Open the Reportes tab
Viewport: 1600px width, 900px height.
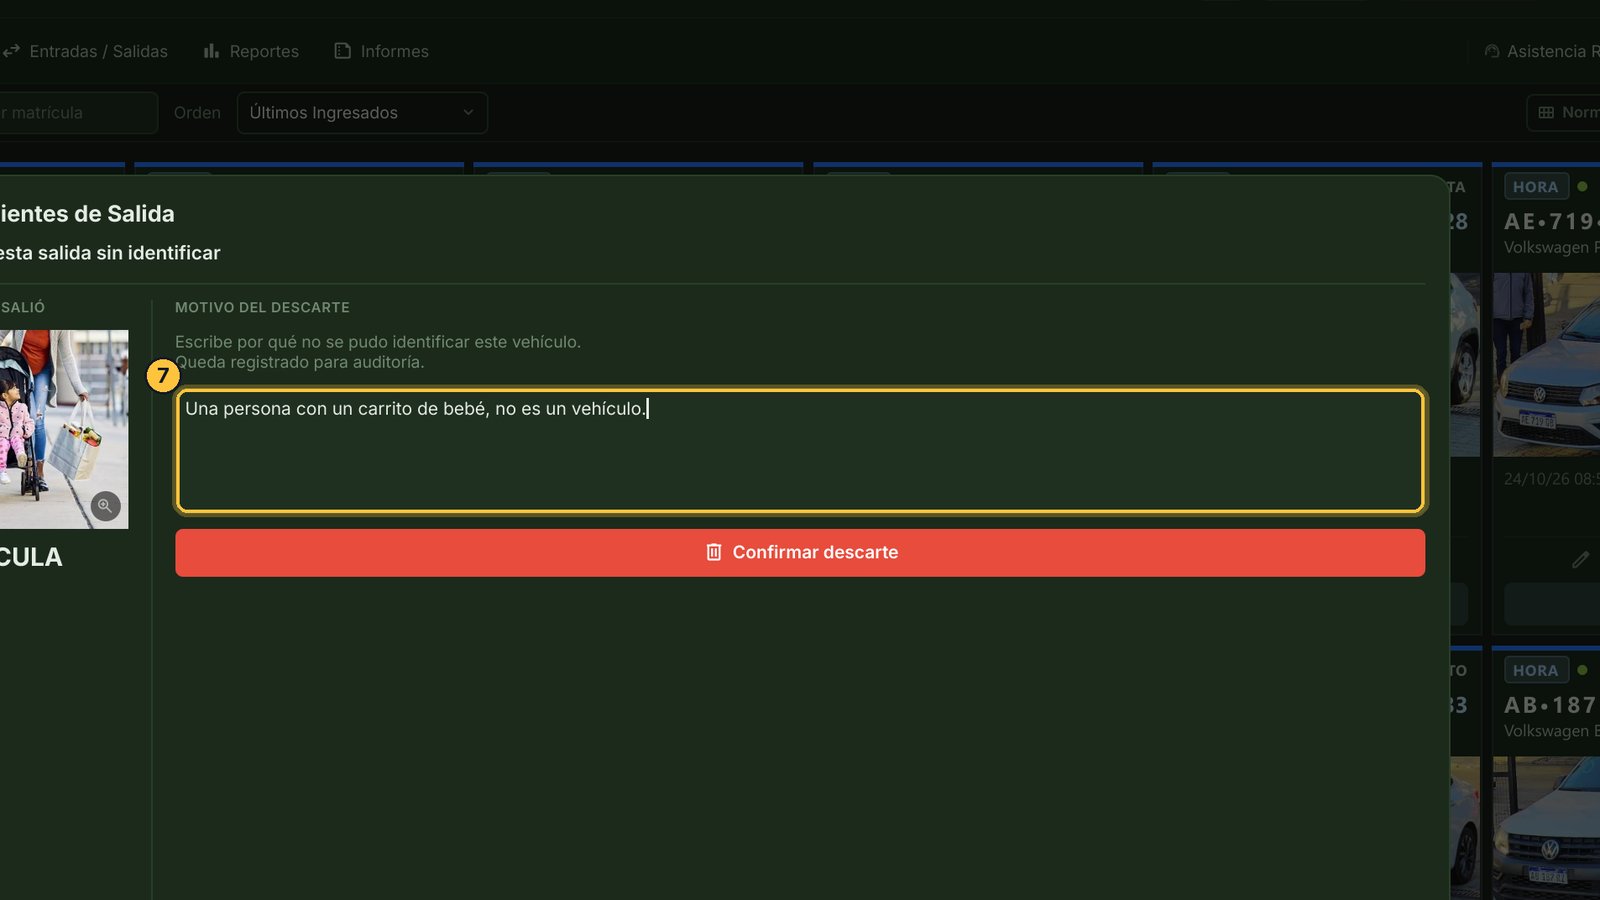251,51
